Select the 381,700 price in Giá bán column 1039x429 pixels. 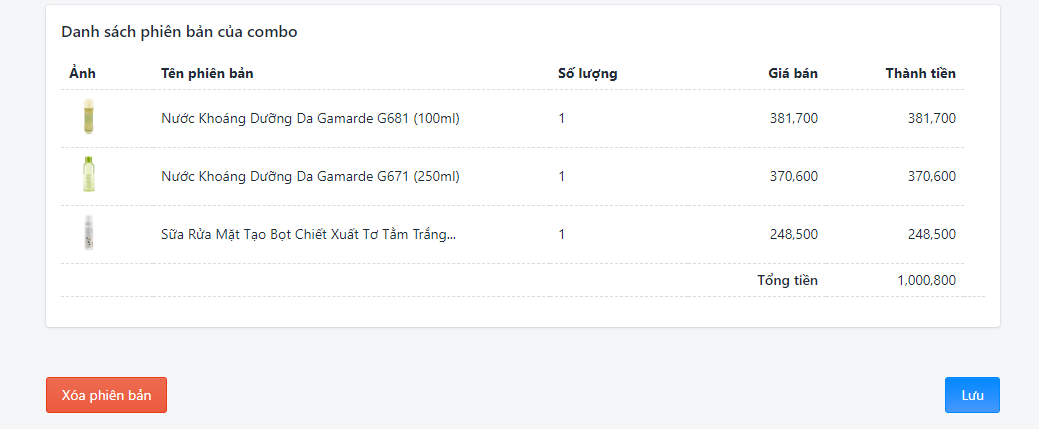pos(794,119)
